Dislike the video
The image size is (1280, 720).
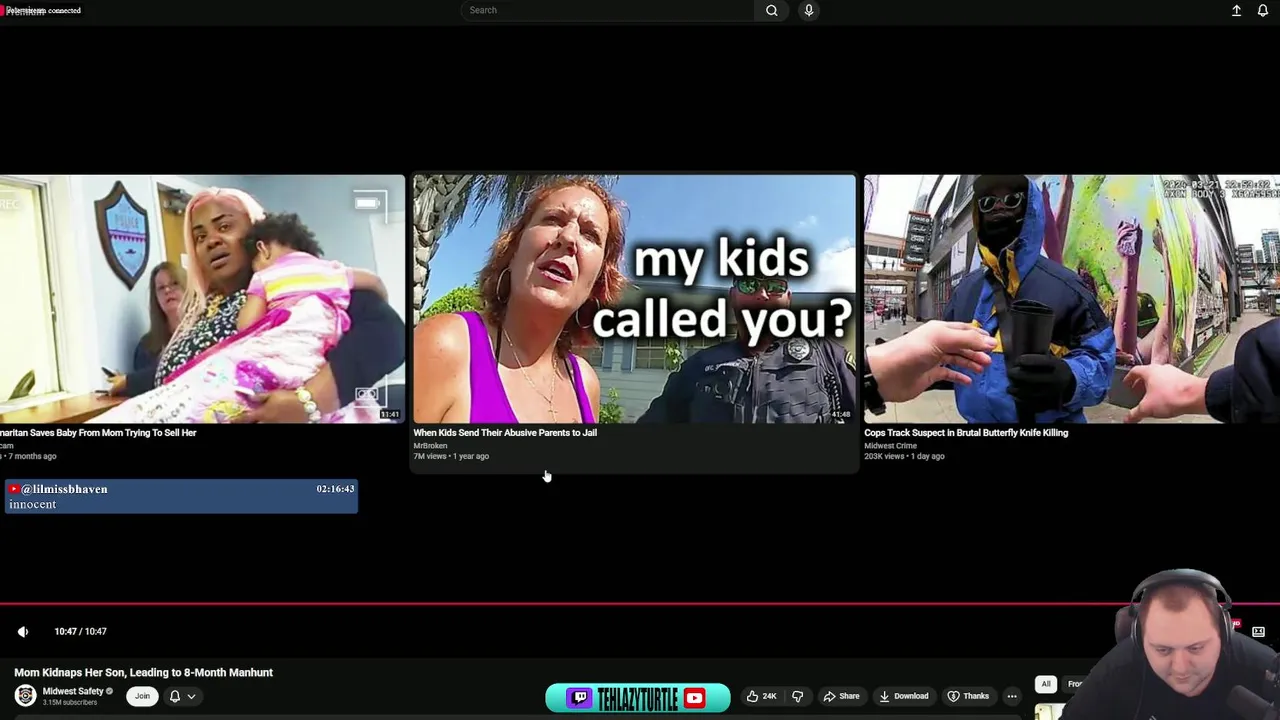pyautogui.click(x=798, y=696)
